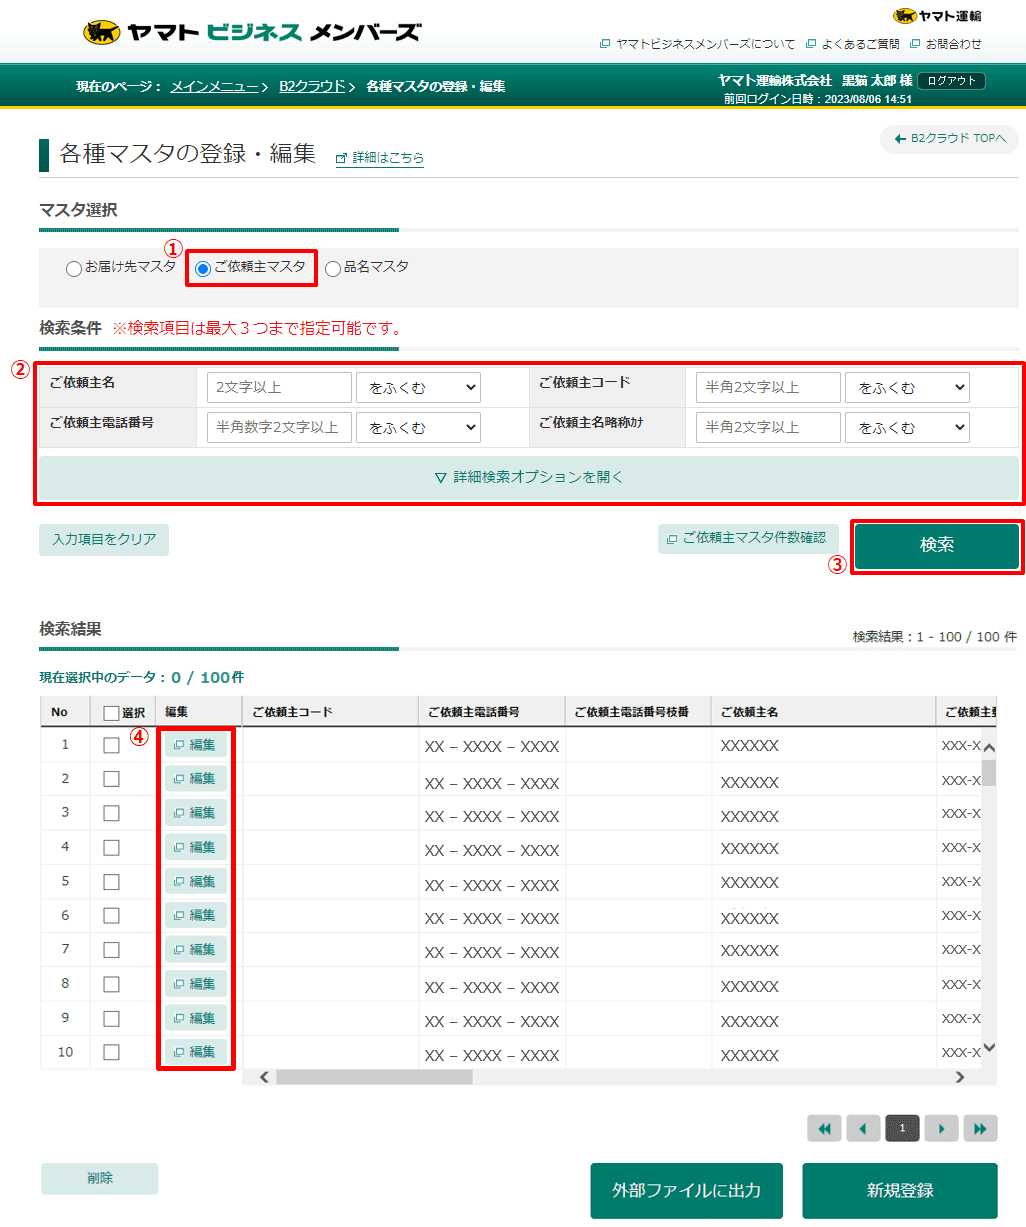Jump to the last results page
This screenshot has width=1026, height=1227.
tap(980, 1128)
